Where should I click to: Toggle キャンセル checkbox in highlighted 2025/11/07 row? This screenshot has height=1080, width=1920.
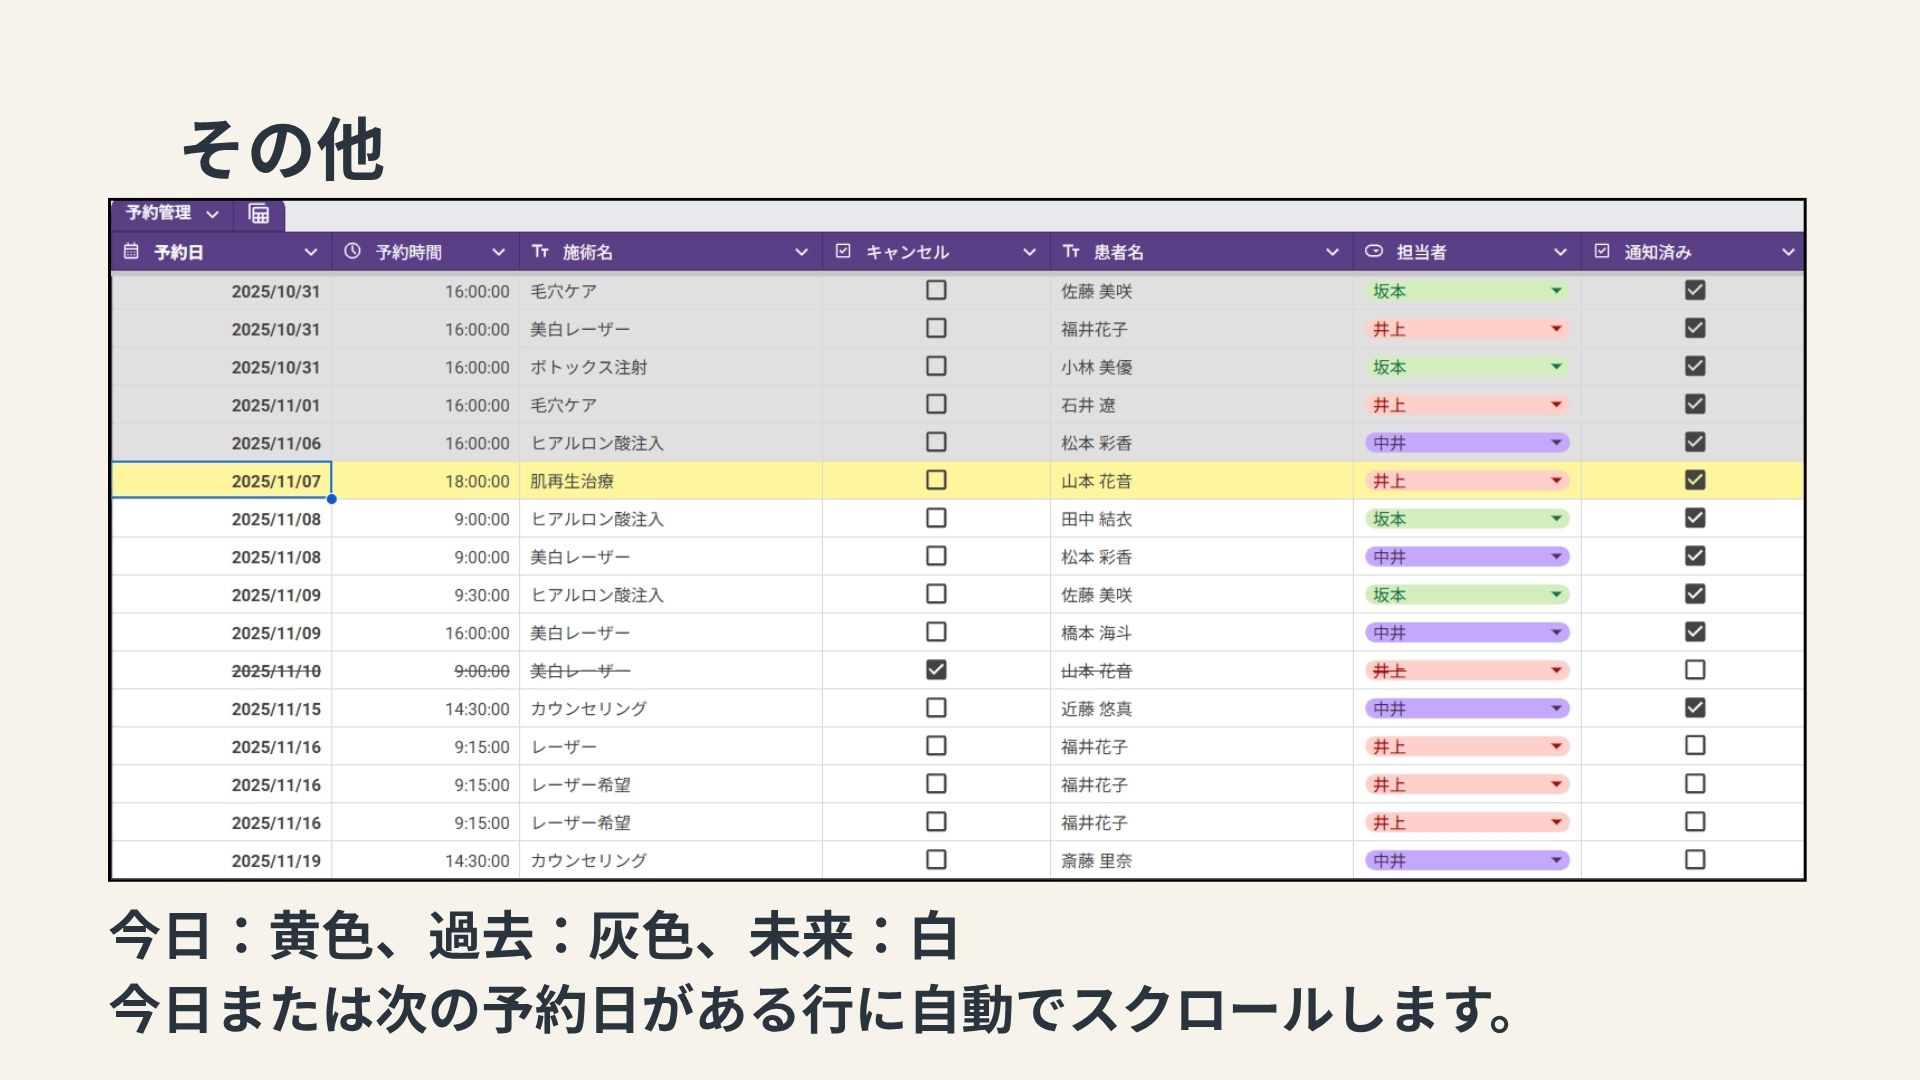coord(936,480)
